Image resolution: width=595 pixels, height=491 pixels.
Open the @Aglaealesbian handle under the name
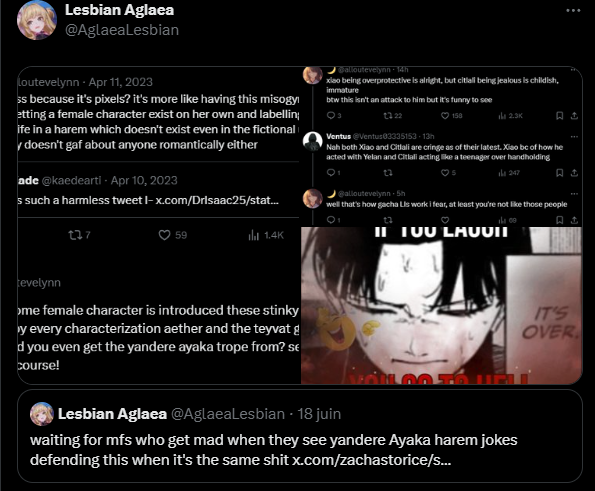click(122, 30)
